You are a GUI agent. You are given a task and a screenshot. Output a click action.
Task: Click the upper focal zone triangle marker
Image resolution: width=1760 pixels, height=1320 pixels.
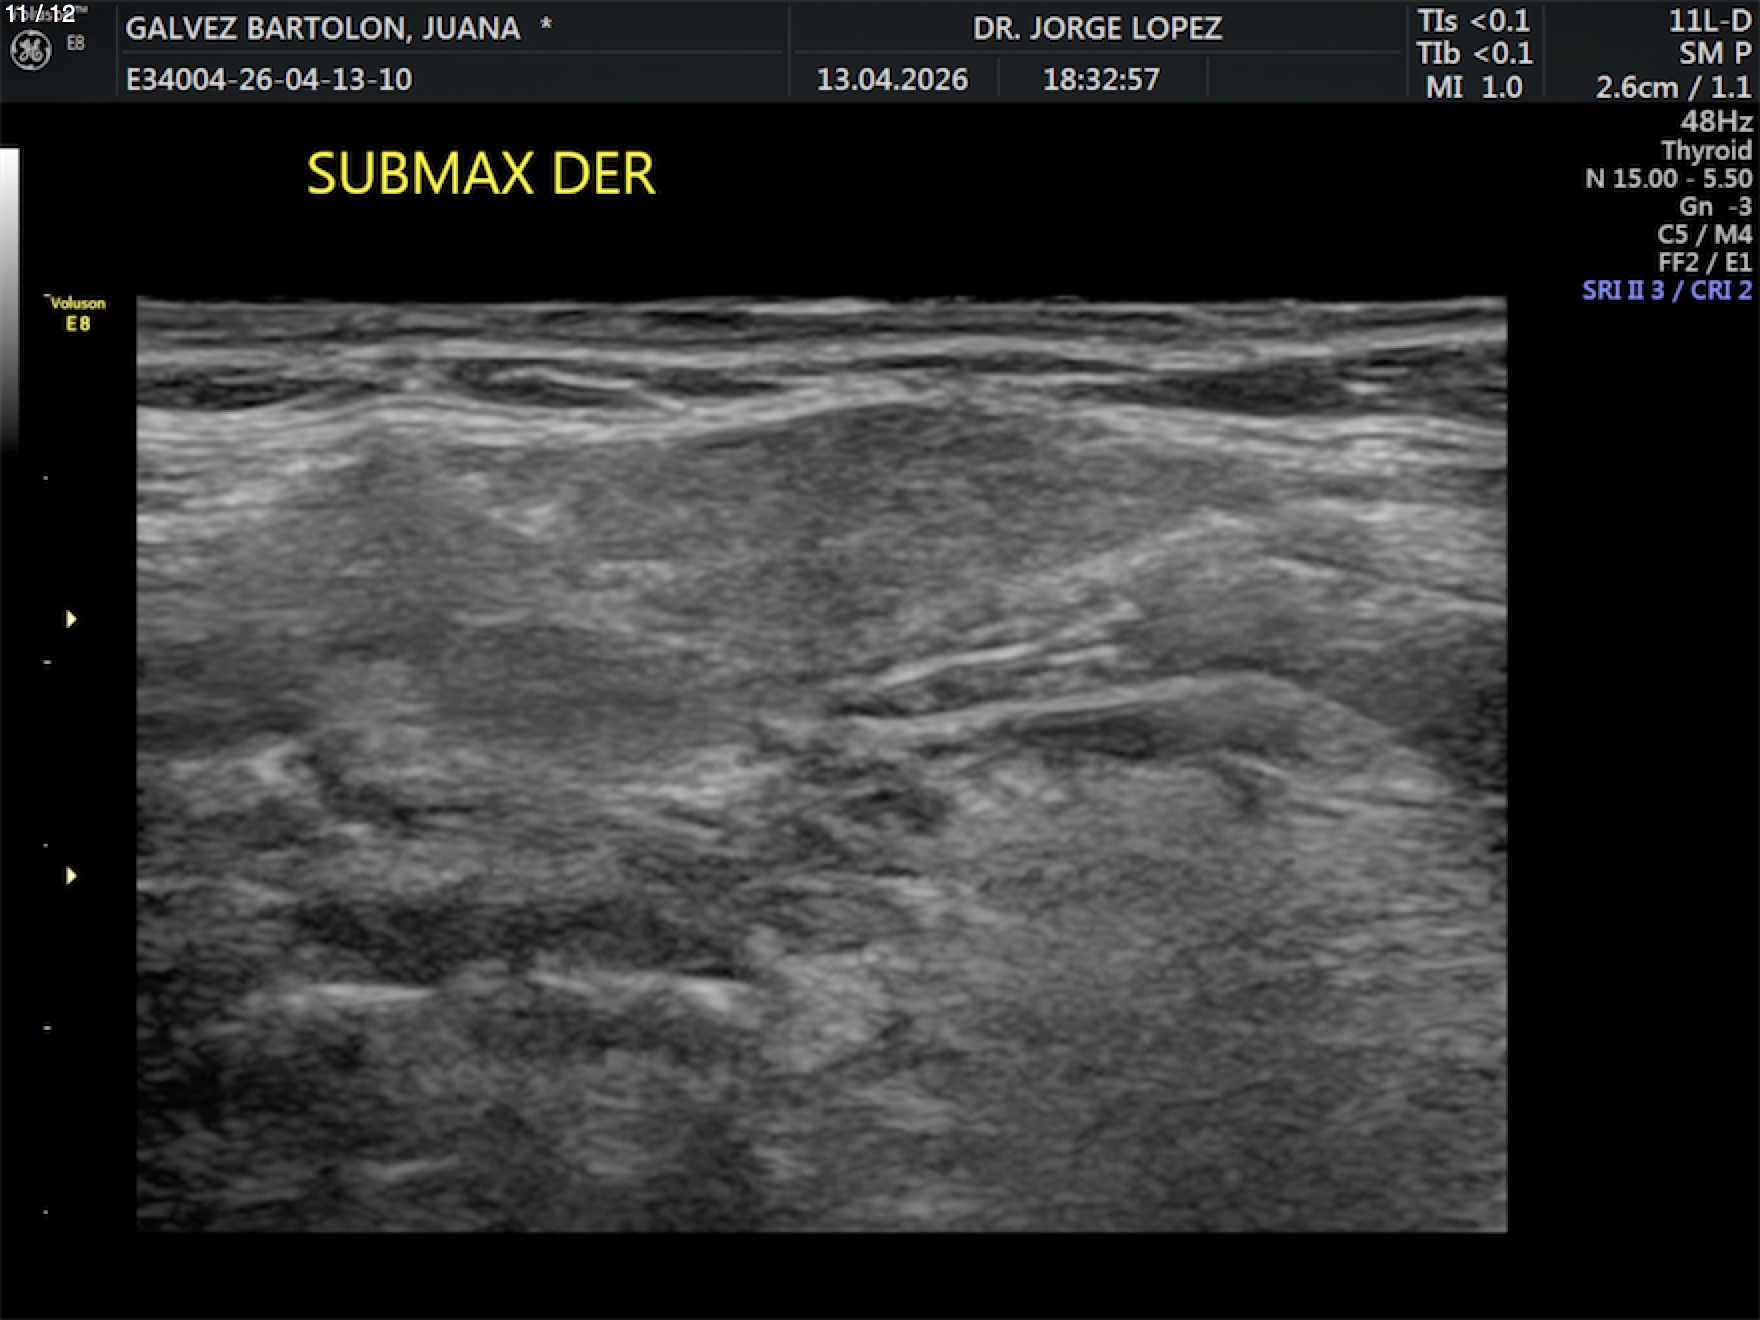point(71,619)
